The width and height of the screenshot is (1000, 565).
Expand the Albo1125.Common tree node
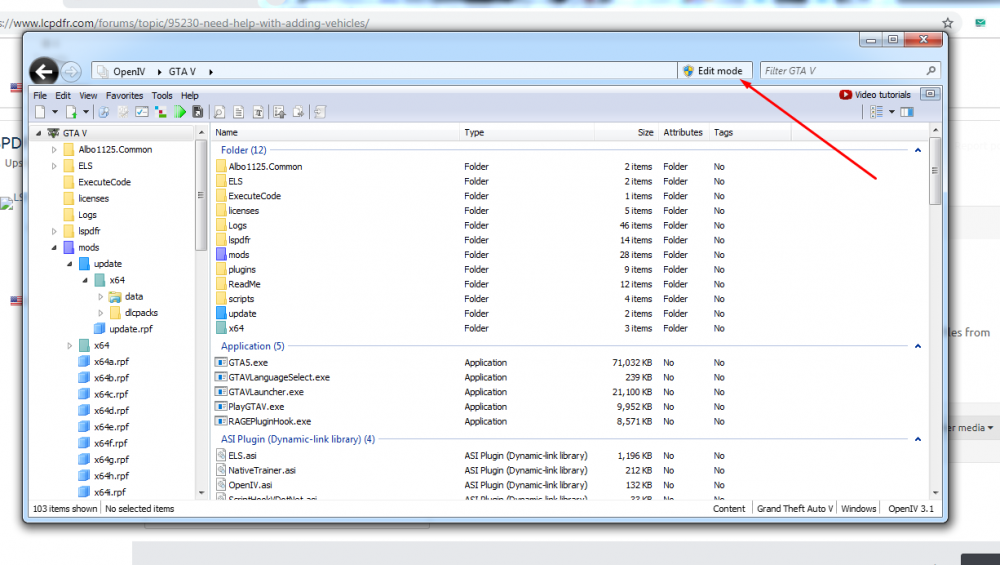(54, 149)
